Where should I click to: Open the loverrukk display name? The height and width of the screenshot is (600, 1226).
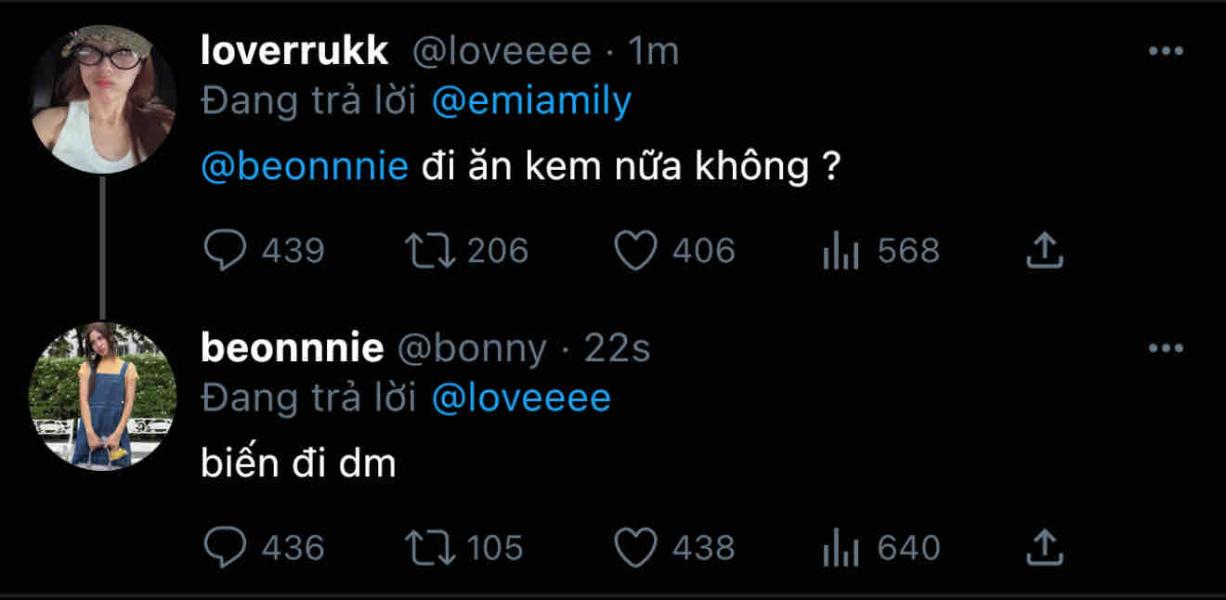[294, 52]
